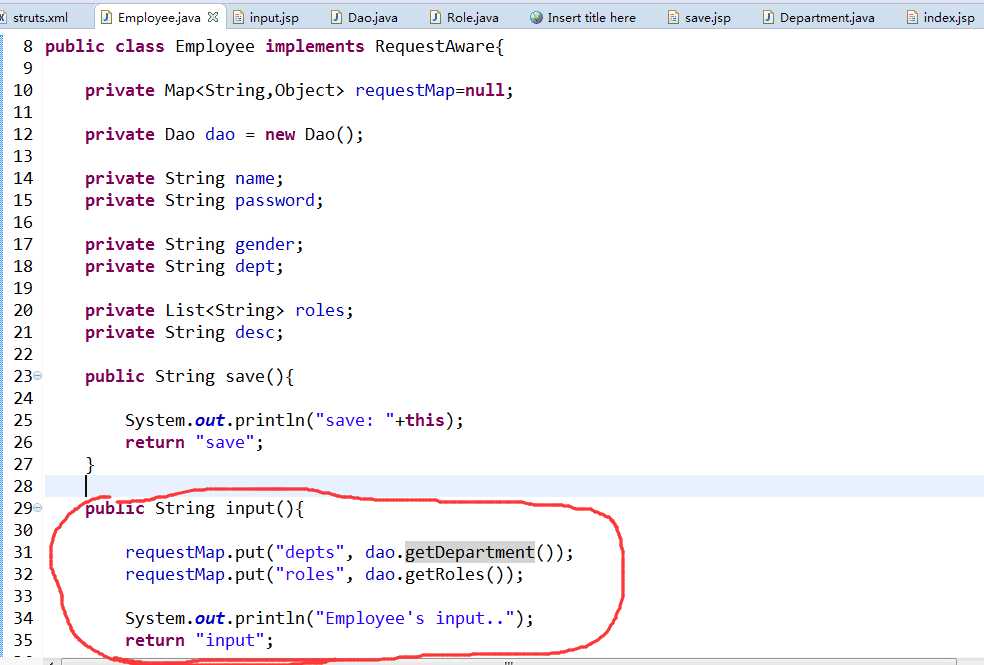
Task: Click the highlighted 'getDepartment' call on line 31
Action: click(470, 552)
